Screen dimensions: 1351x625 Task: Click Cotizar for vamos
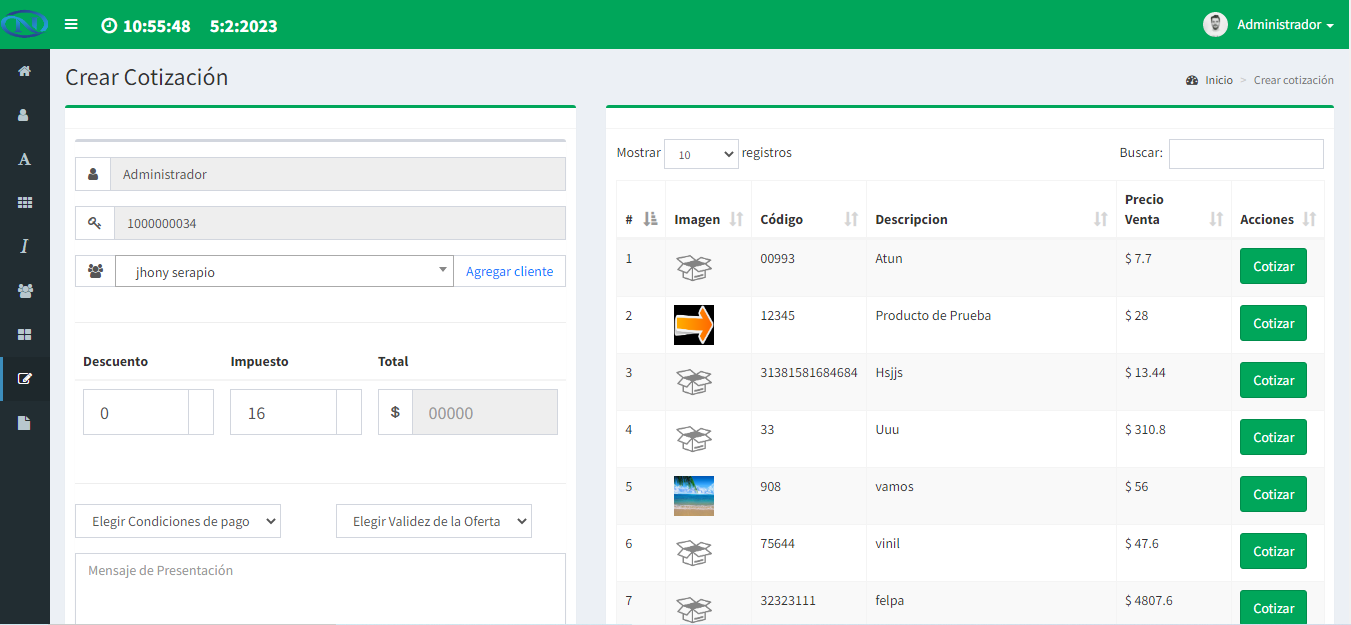click(x=1273, y=494)
